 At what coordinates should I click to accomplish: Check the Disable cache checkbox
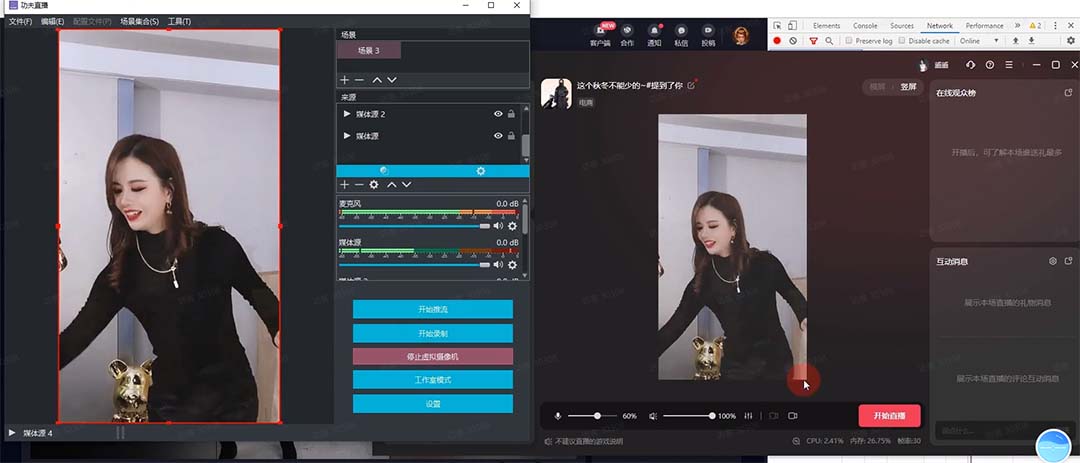(x=902, y=41)
